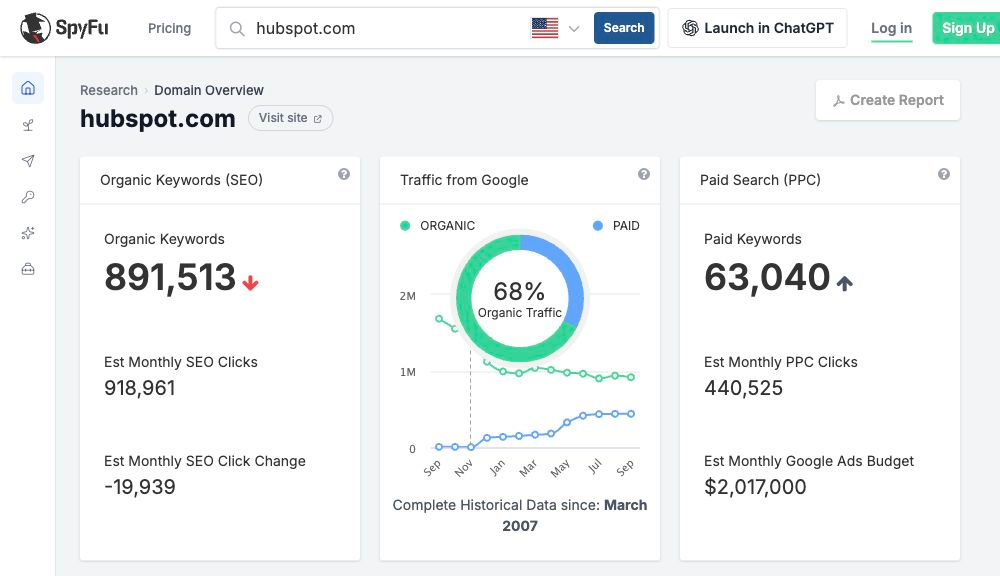1000x576 pixels.
Task: Click the blue Search button
Action: (x=624, y=28)
